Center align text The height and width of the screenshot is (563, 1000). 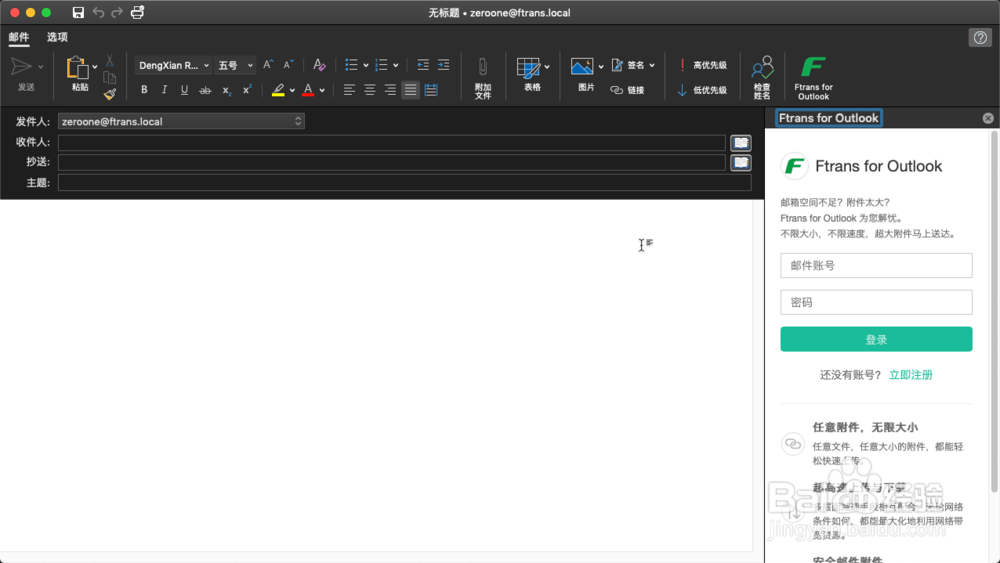(x=369, y=90)
